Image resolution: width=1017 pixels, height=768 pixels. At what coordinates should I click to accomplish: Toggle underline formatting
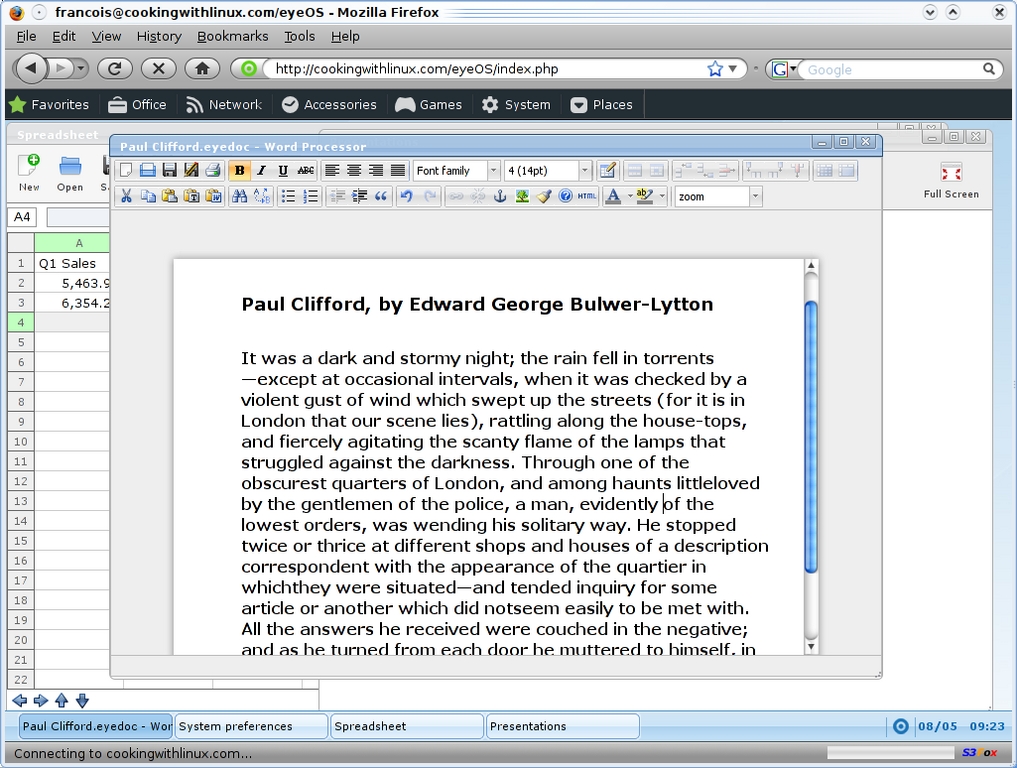click(x=283, y=171)
